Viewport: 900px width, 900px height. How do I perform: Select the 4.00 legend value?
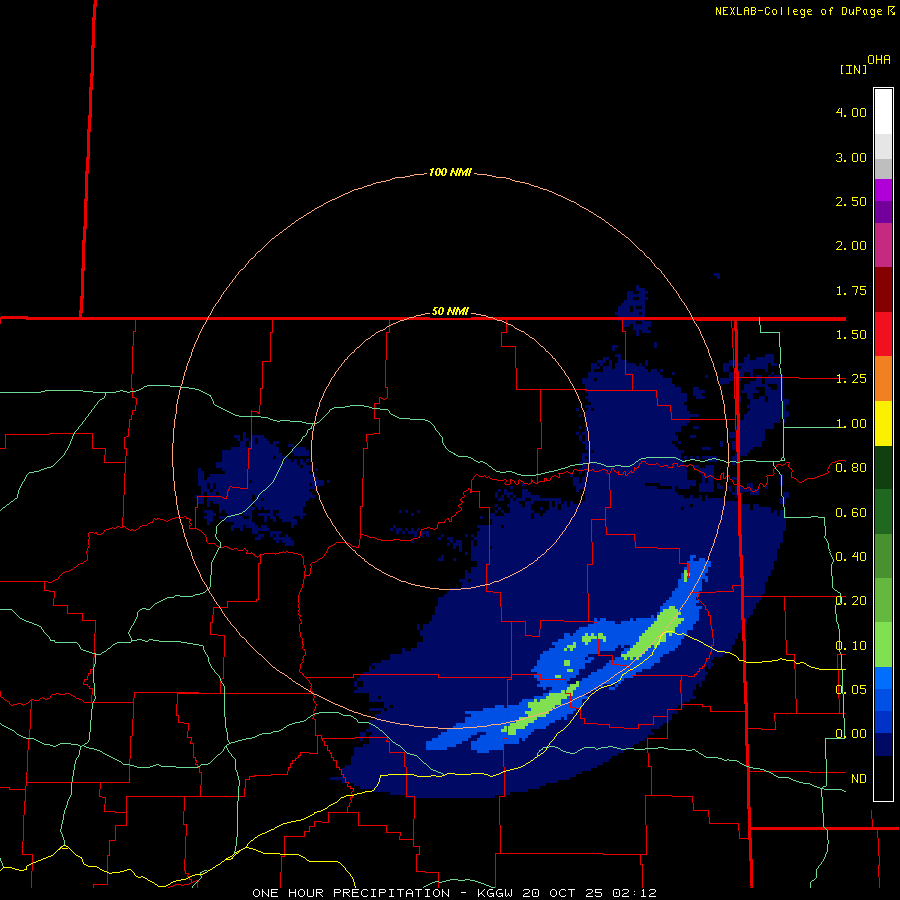(851, 112)
